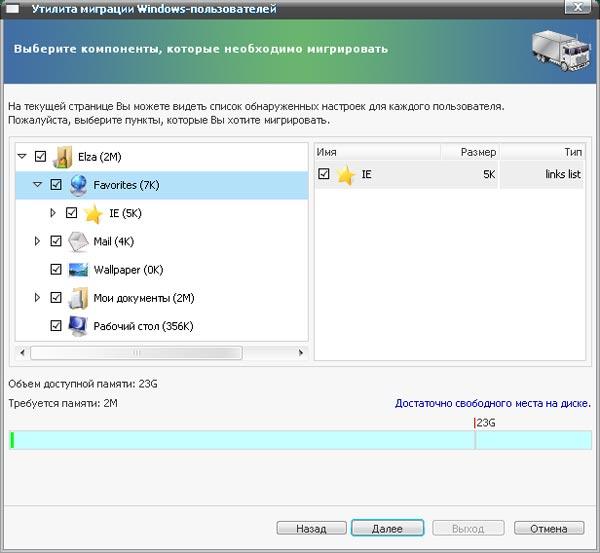Screen dimensions: 600x553
Task: Click the IE name in the right list
Action: tap(366, 175)
